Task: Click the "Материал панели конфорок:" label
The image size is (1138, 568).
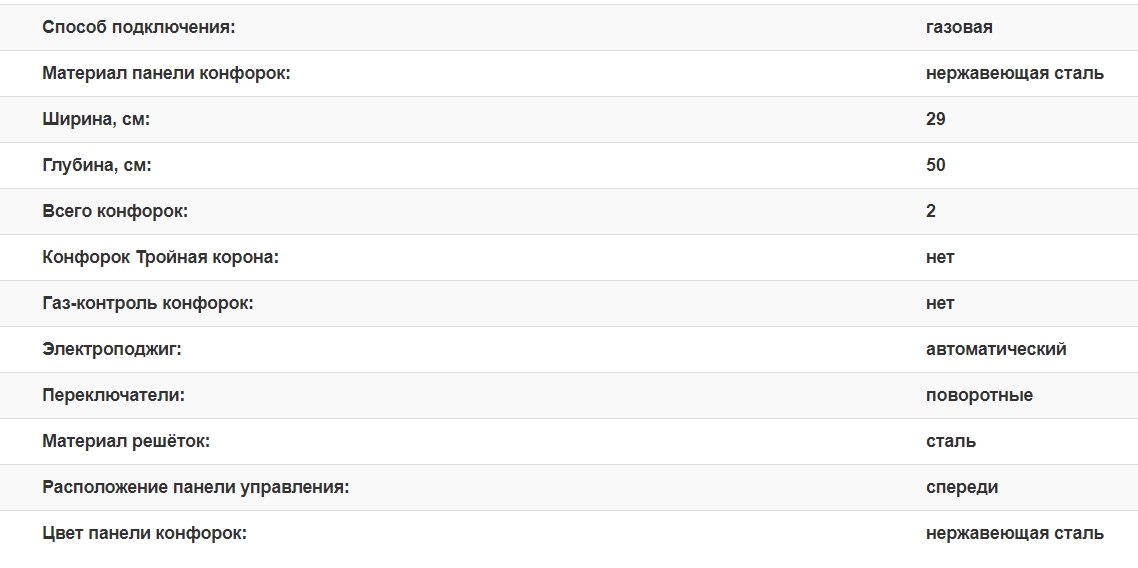Action: (x=166, y=73)
